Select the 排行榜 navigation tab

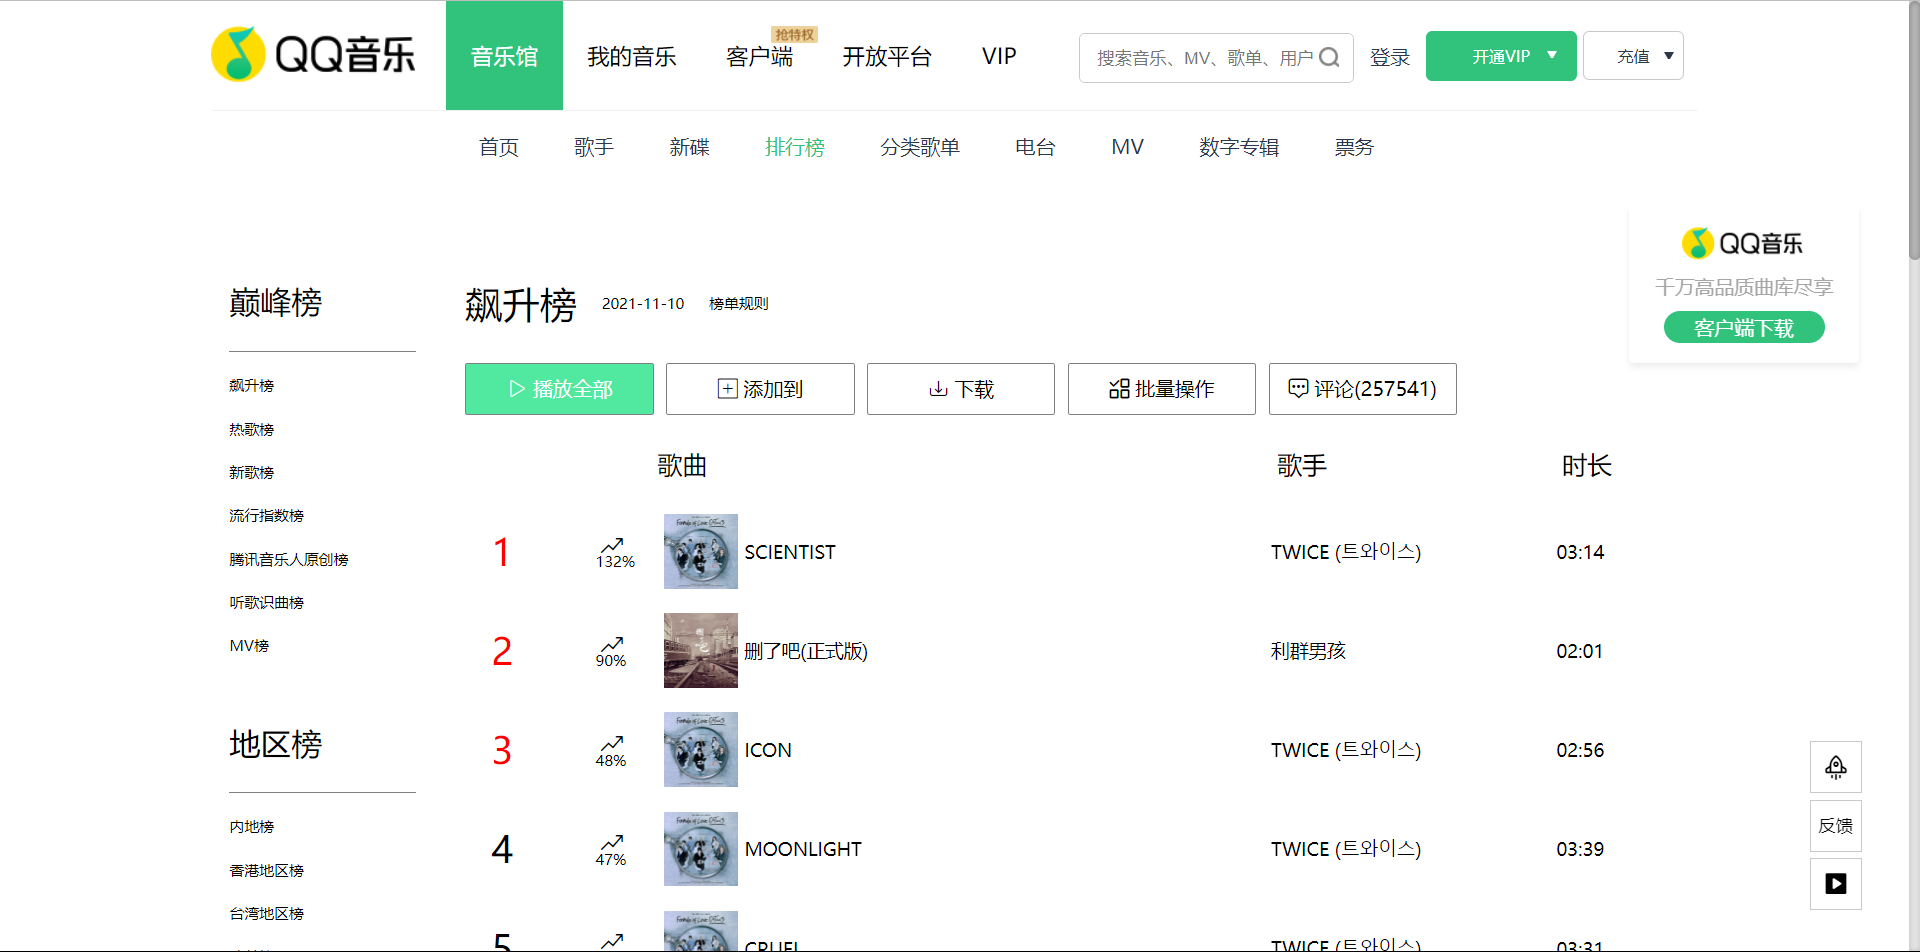click(794, 147)
